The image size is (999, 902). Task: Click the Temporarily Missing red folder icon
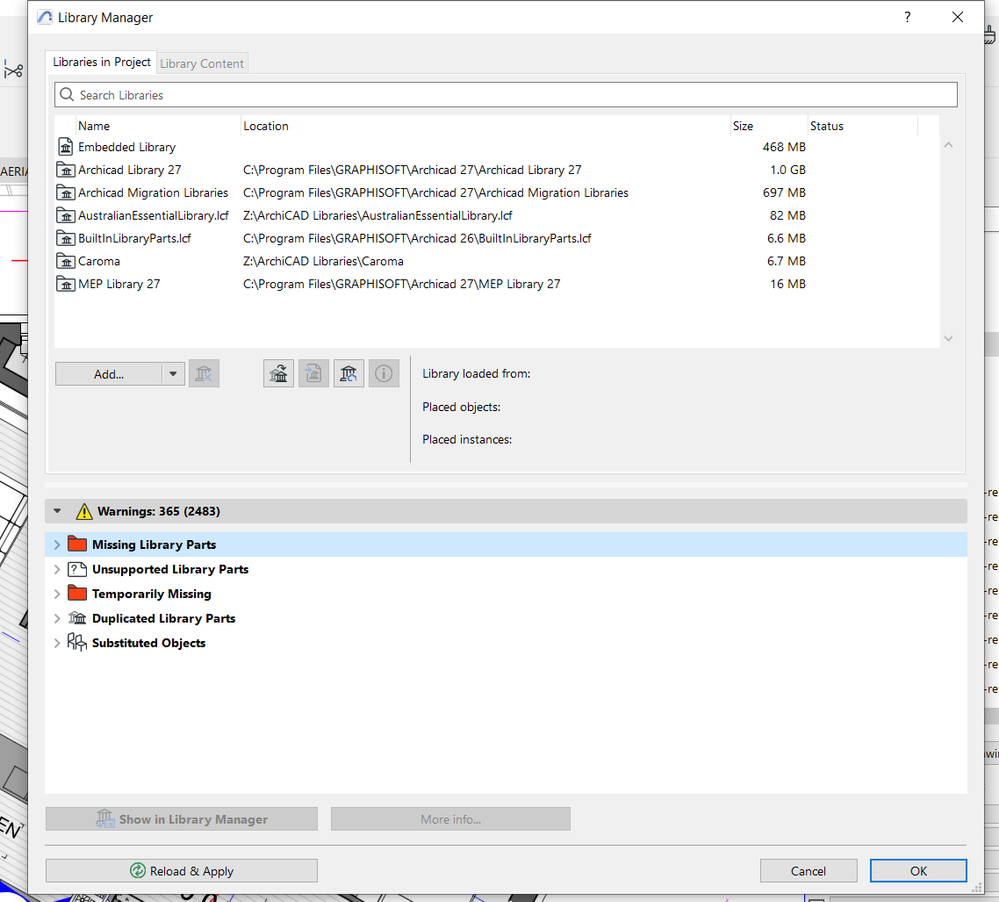[x=77, y=593]
